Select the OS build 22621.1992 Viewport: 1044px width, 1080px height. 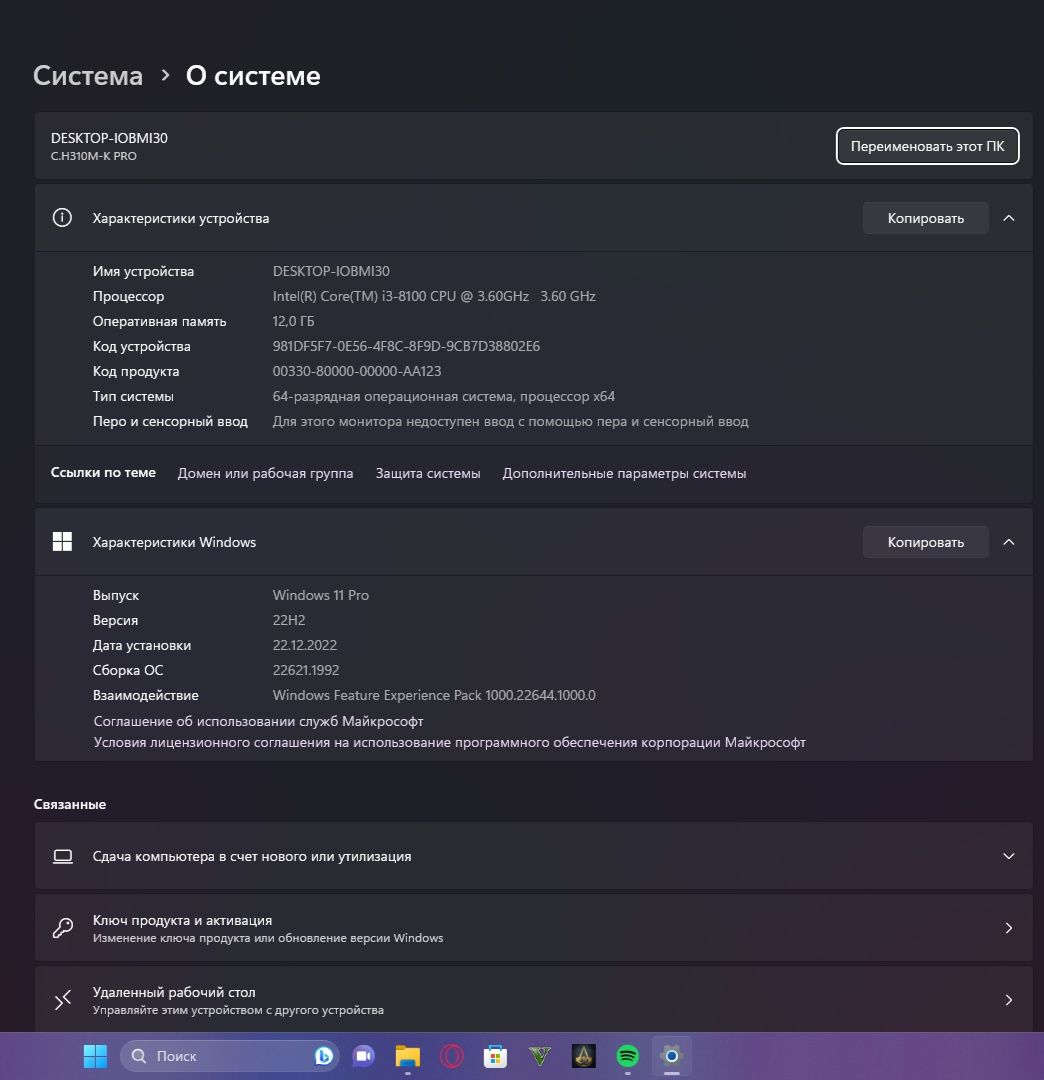coord(306,670)
